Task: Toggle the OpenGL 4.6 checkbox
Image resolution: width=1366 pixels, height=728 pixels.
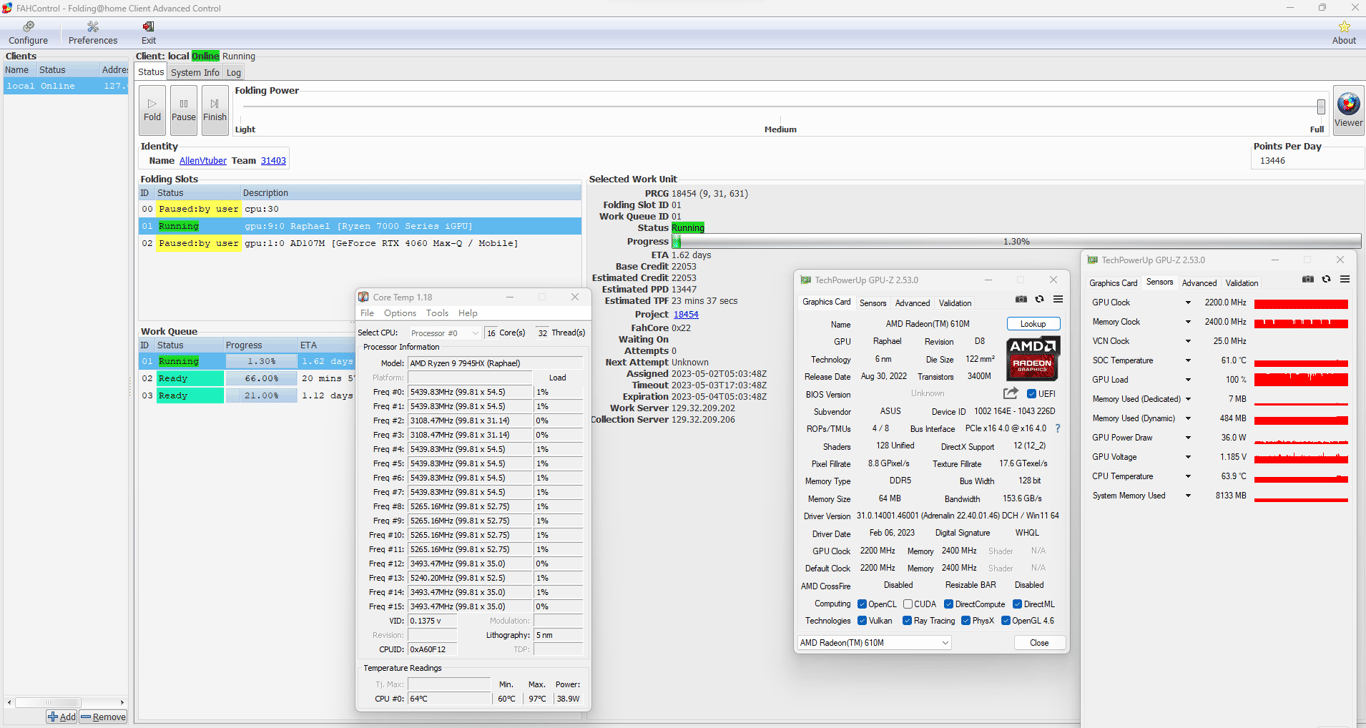Action: coord(1005,621)
